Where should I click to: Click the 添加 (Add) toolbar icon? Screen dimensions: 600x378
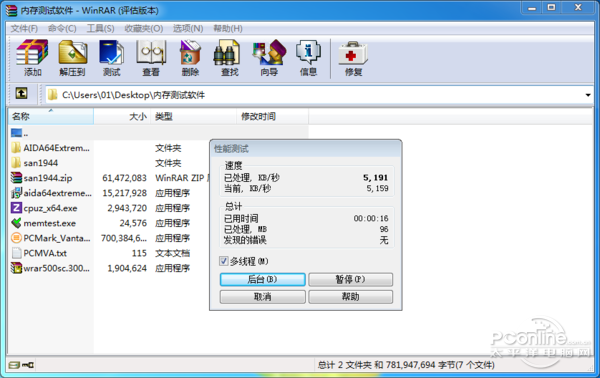(x=33, y=58)
